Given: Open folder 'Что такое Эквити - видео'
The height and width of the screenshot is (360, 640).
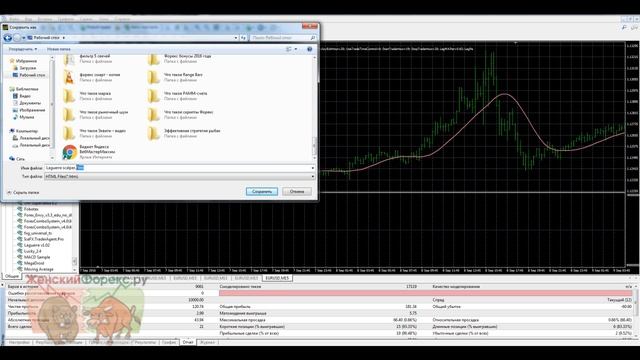Looking at the screenshot, I should pos(95,133).
